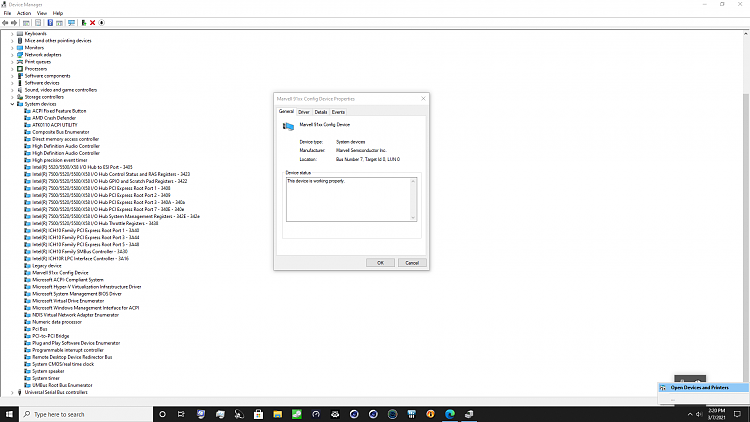Disable device using the circled down-arrow icon

[x=101, y=22]
